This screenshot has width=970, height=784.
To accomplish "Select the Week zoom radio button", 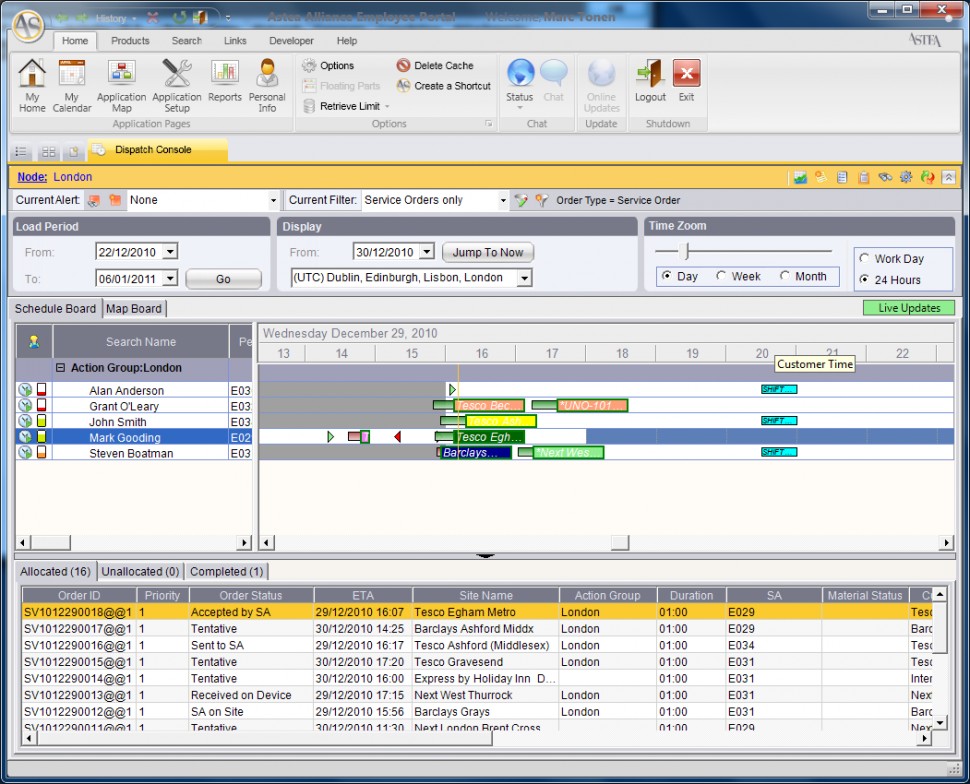I will [722, 277].
